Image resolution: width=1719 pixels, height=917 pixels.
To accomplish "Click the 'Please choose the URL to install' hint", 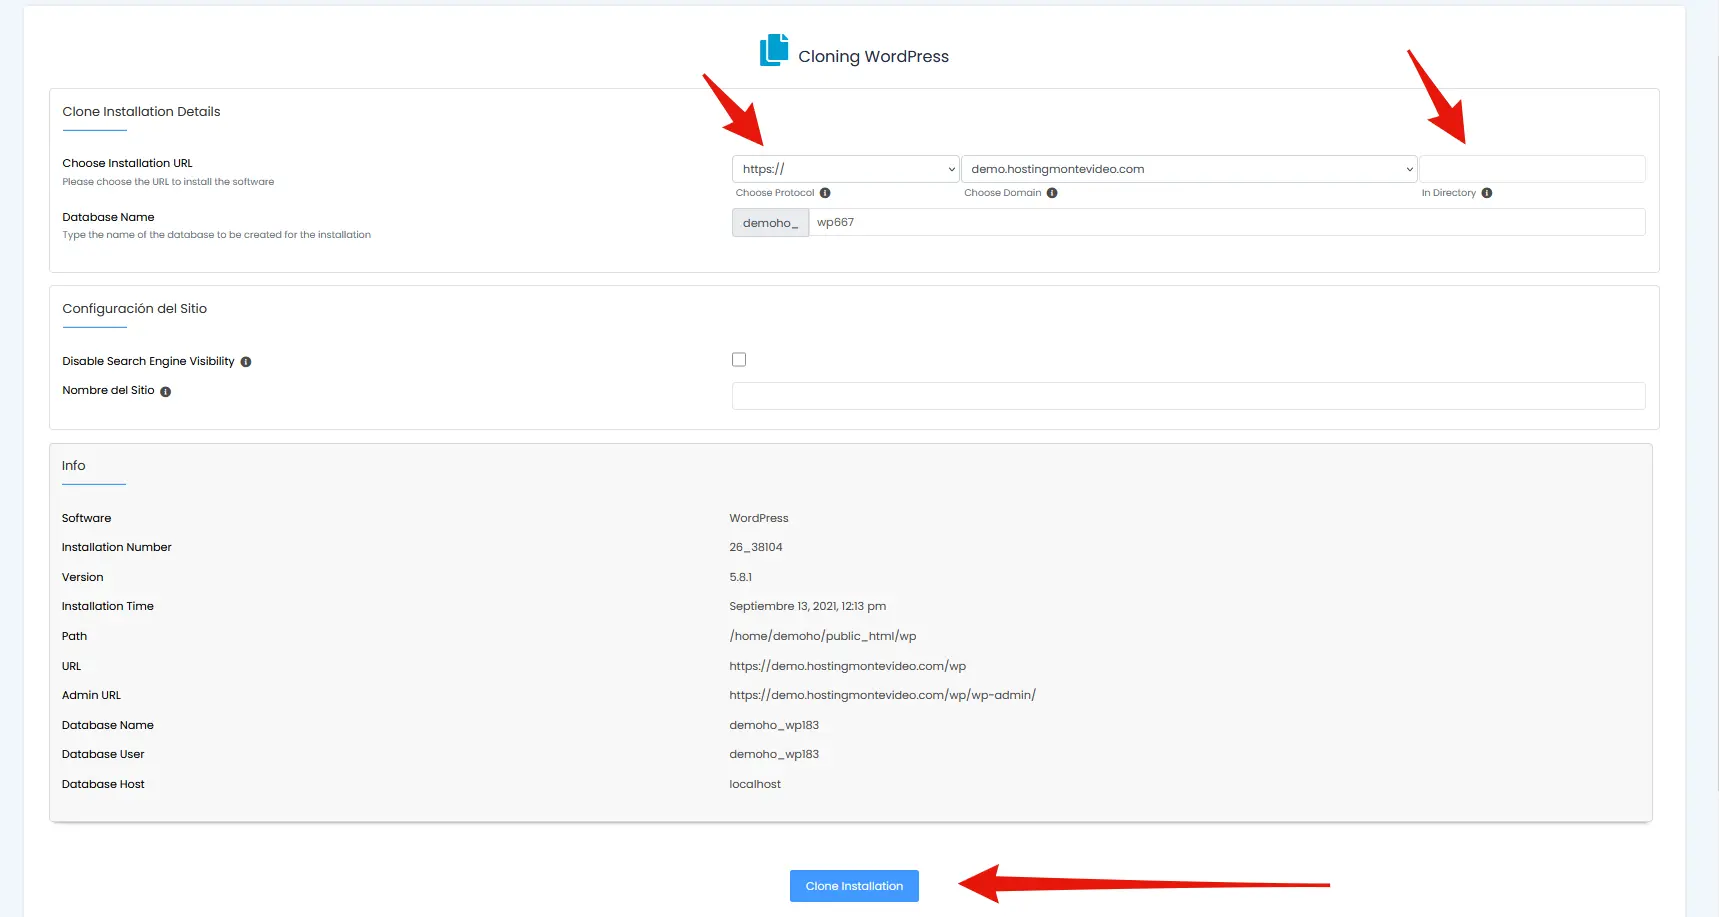I will pyautogui.click(x=168, y=182).
